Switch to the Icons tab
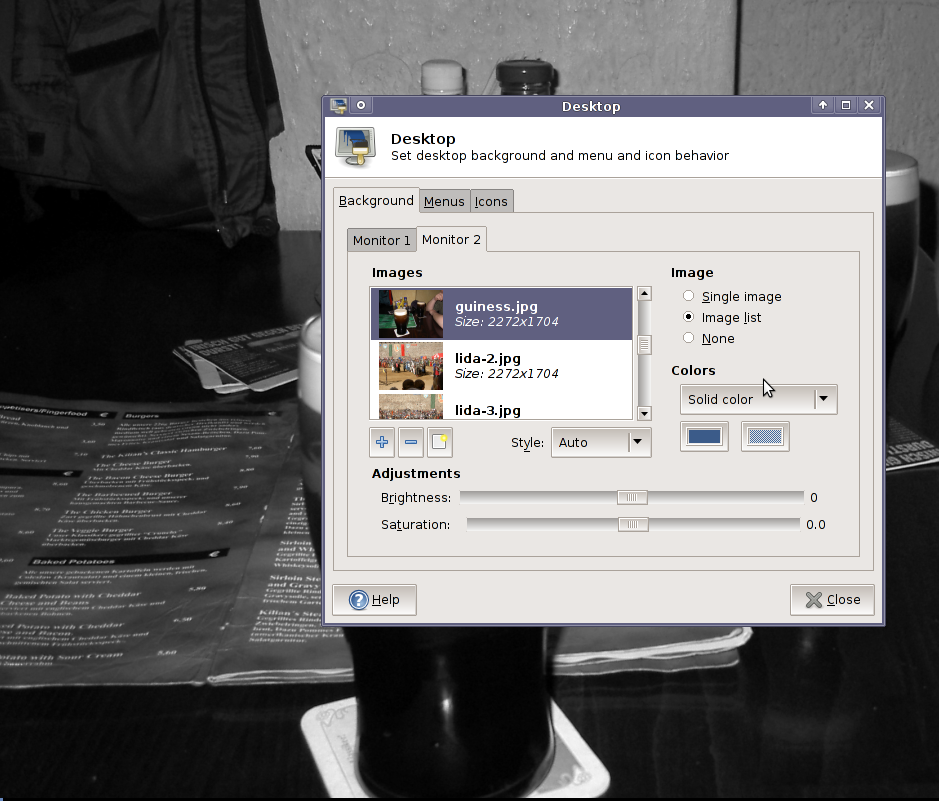 click(x=491, y=201)
